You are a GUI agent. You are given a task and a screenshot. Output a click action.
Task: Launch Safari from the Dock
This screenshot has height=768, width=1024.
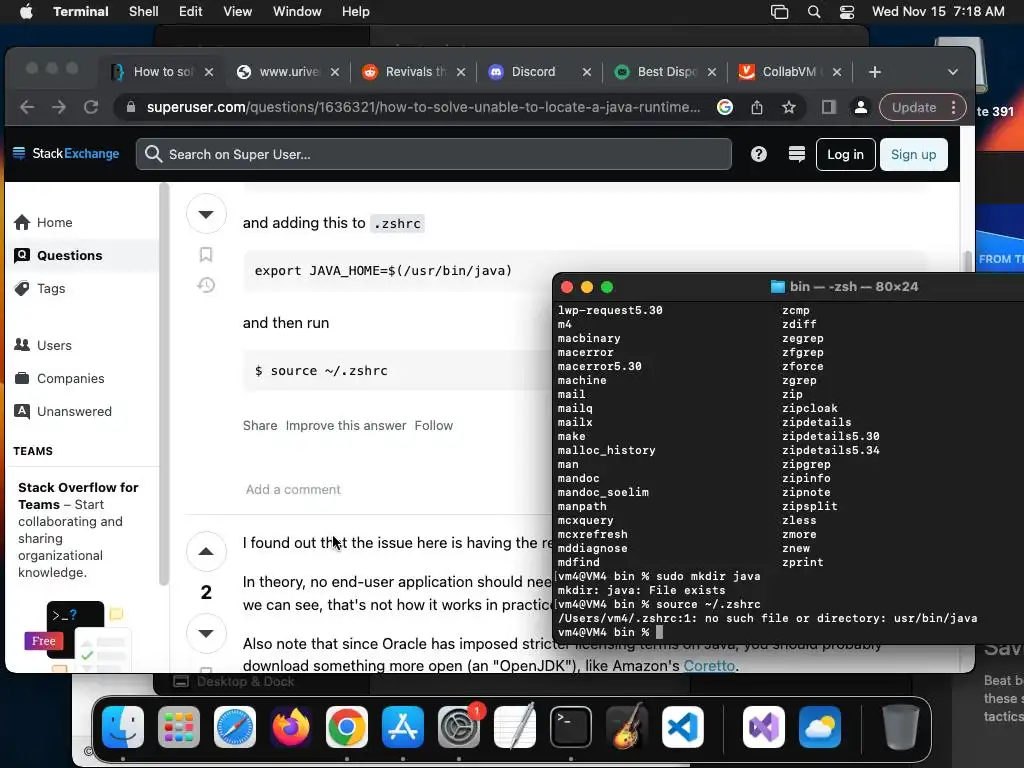(235, 727)
